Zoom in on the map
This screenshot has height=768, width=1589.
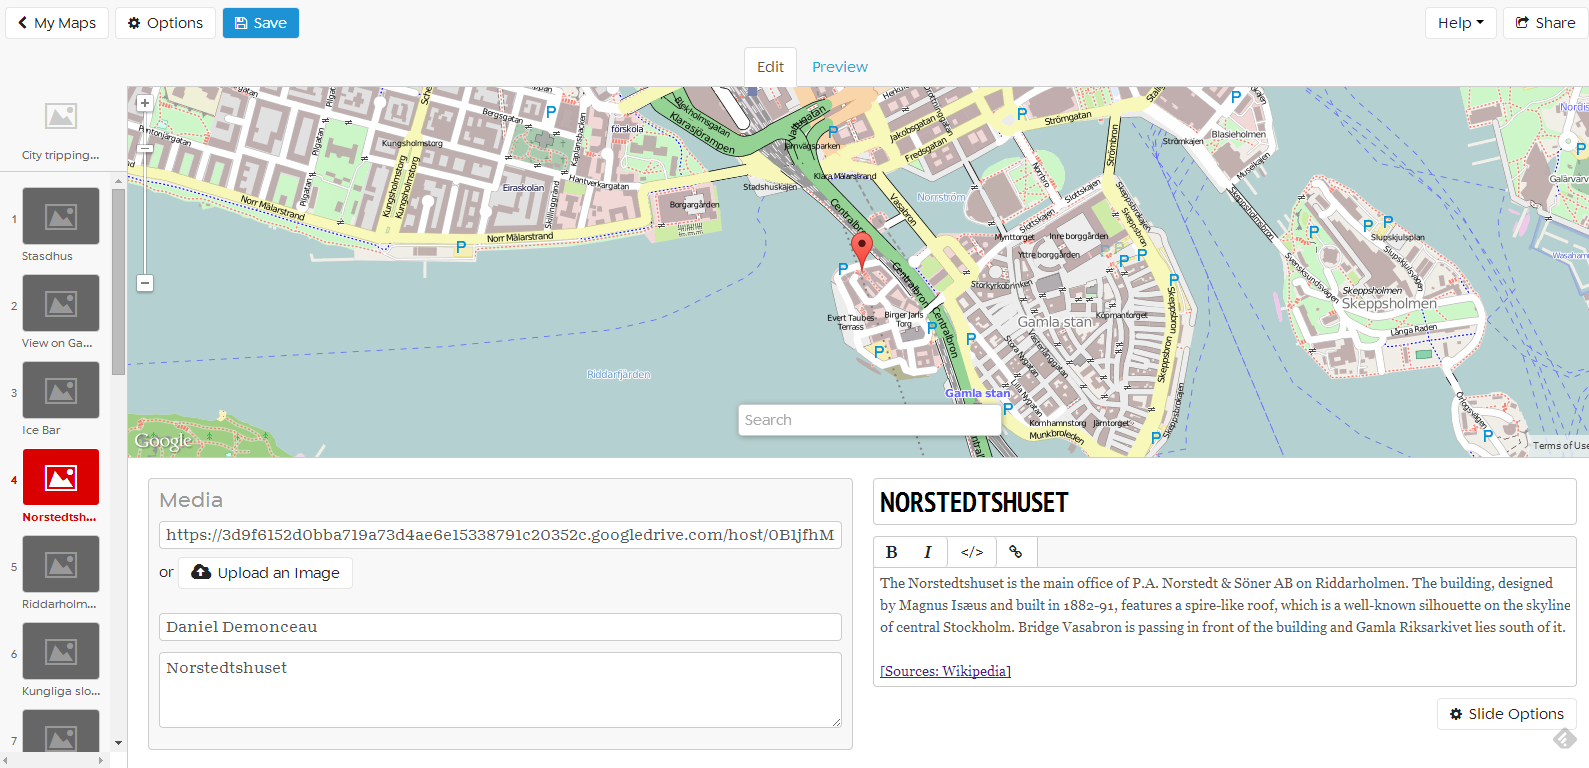click(145, 103)
